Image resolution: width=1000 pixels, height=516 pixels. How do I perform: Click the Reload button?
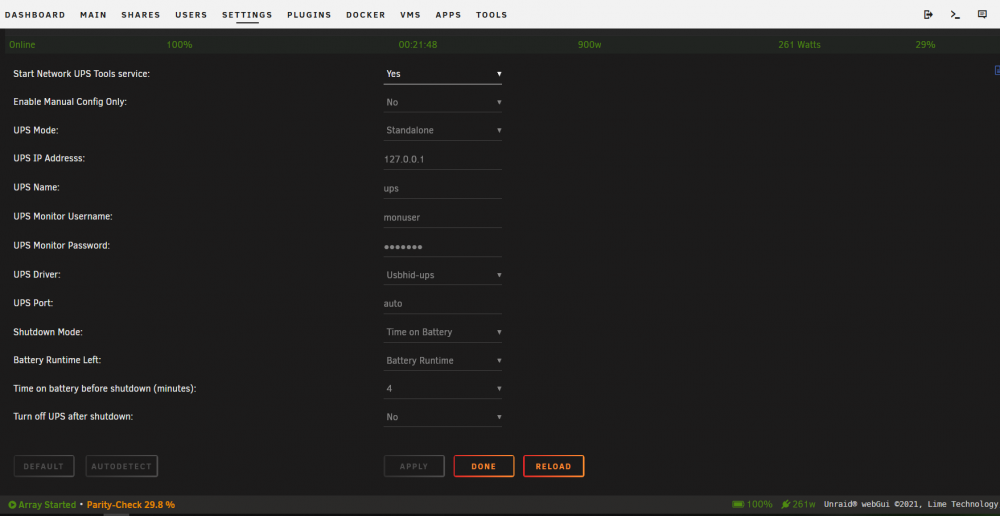(554, 466)
